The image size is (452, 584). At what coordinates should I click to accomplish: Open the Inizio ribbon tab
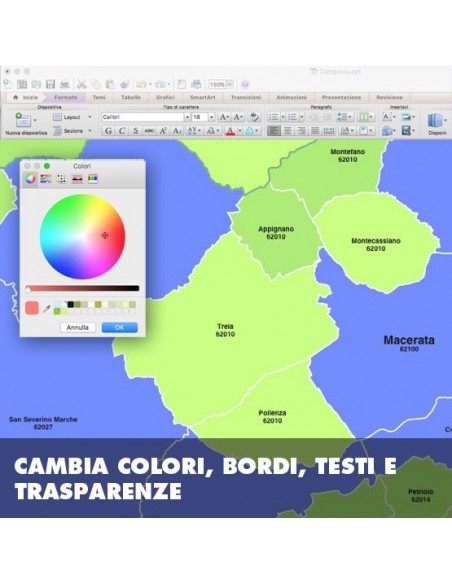point(26,98)
